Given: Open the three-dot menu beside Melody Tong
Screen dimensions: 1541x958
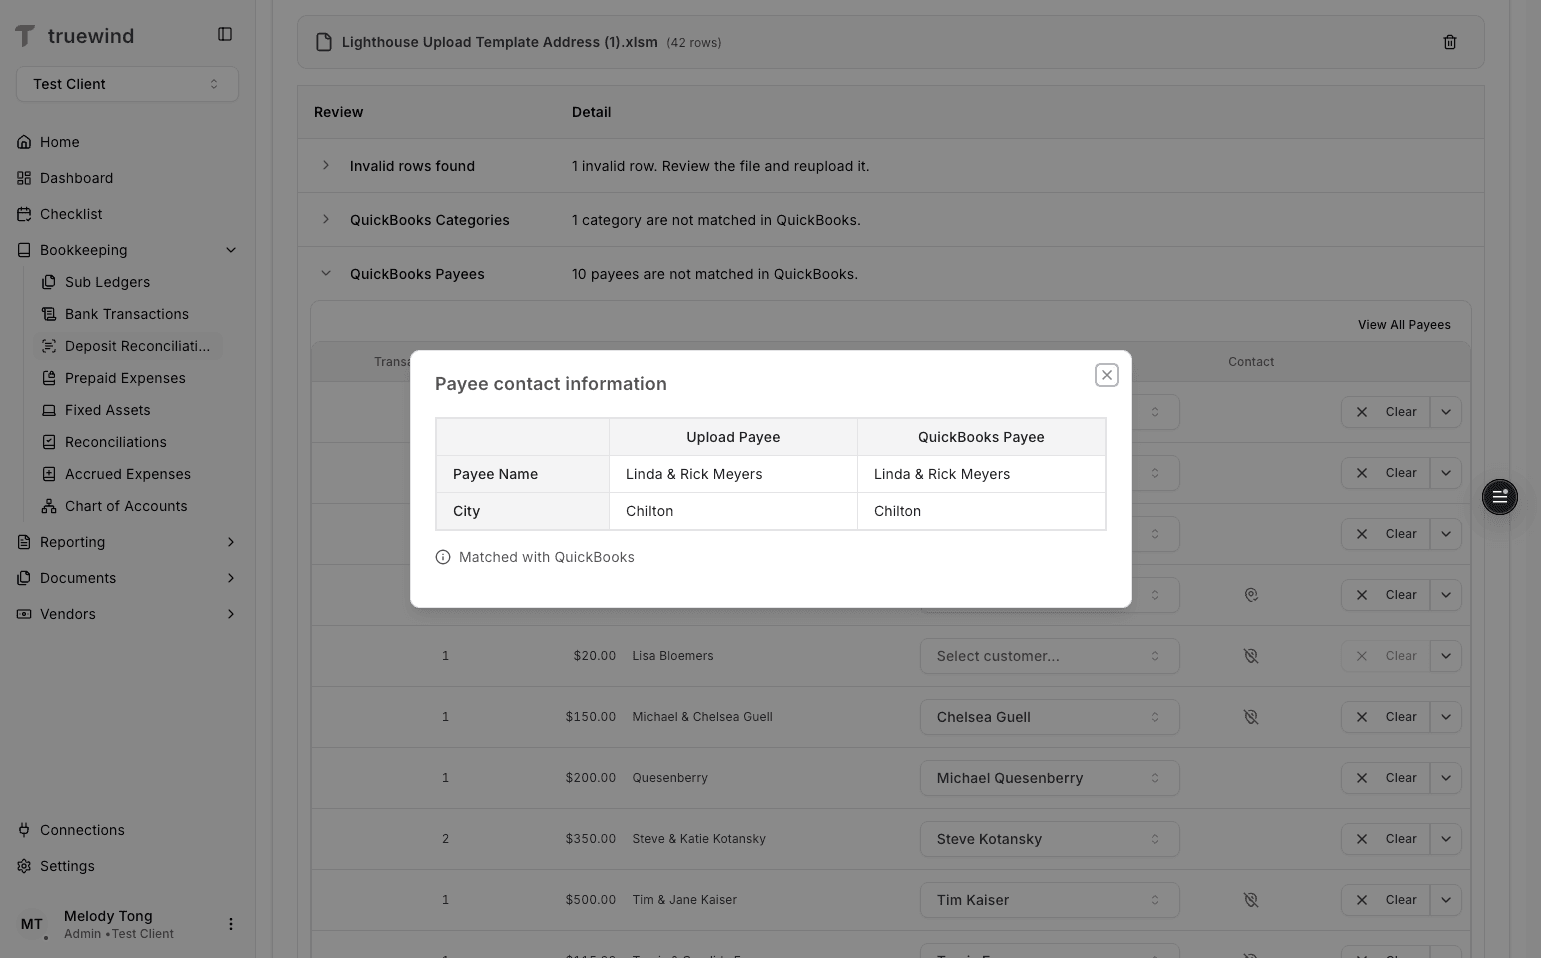Looking at the screenshot, I should (231, 924).
